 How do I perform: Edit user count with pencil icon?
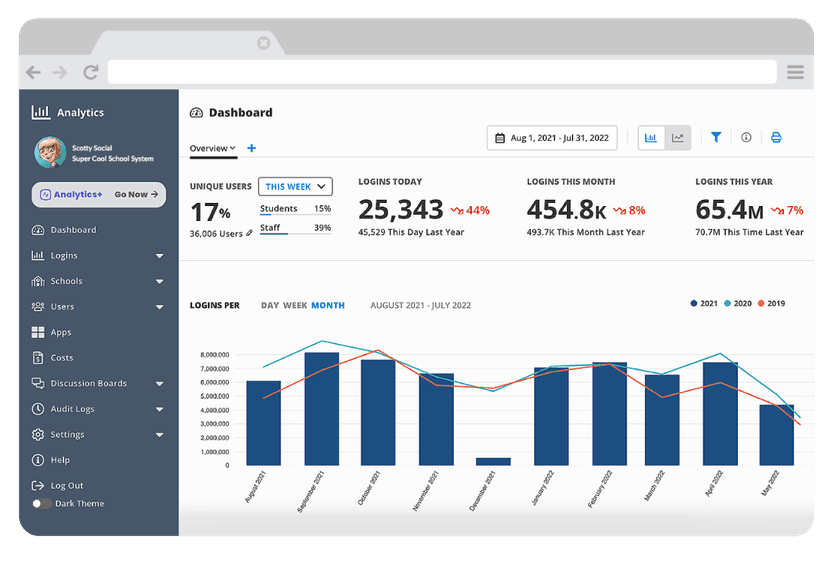[x=249, y=233]
